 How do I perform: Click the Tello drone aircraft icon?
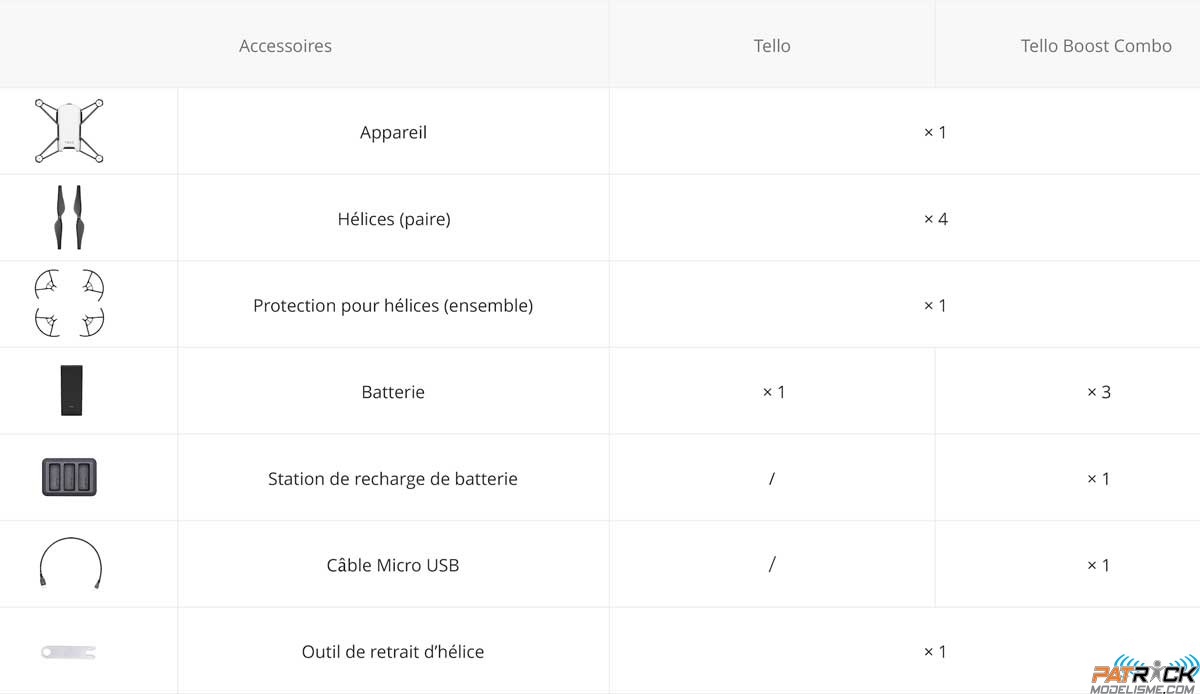[70, 131]
